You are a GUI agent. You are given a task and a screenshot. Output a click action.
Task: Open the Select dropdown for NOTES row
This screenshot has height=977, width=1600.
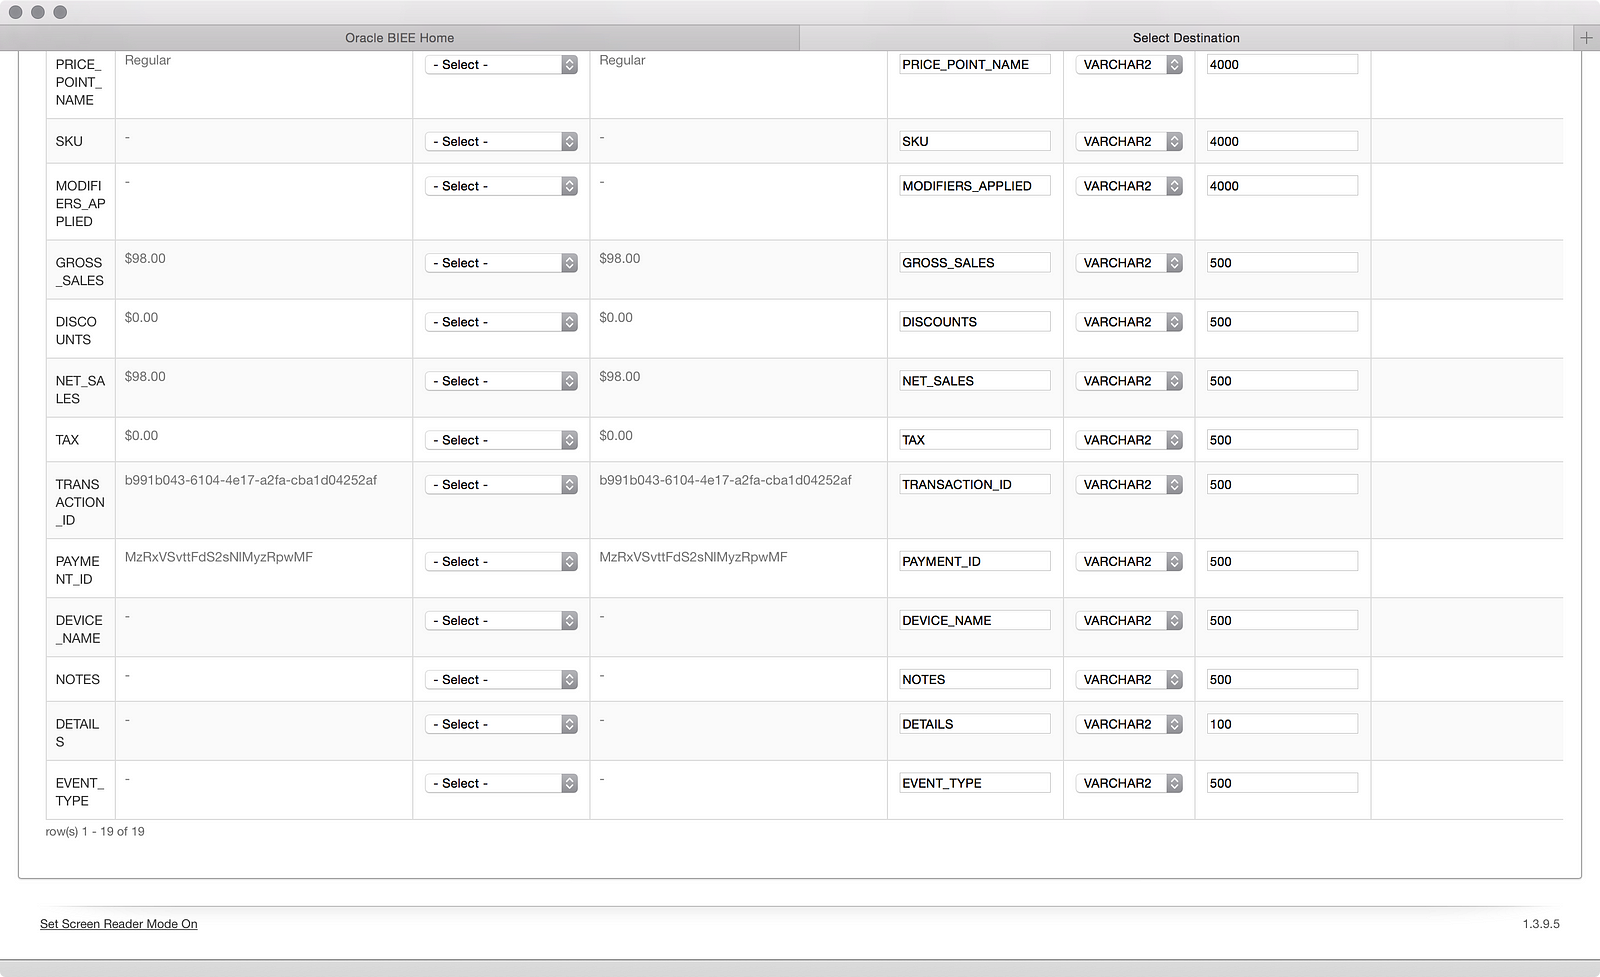(x=502, y=680)
